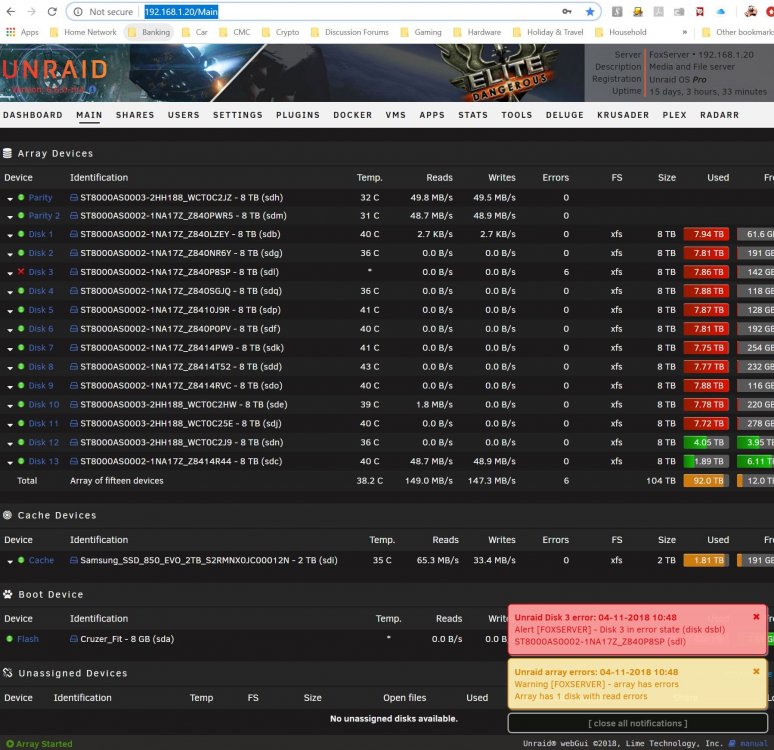
Task: Expand the Disk 1 dropdown arrow
Action: coord(10,236)
